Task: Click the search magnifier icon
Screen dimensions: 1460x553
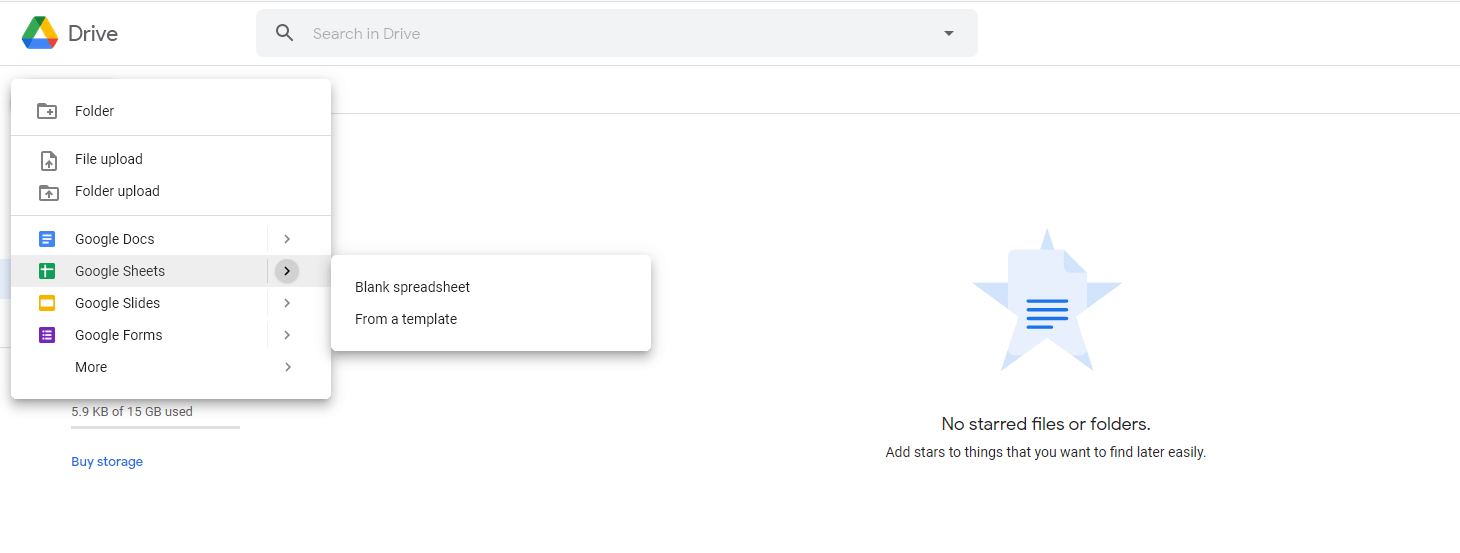Action: click(x=285, y=33)
